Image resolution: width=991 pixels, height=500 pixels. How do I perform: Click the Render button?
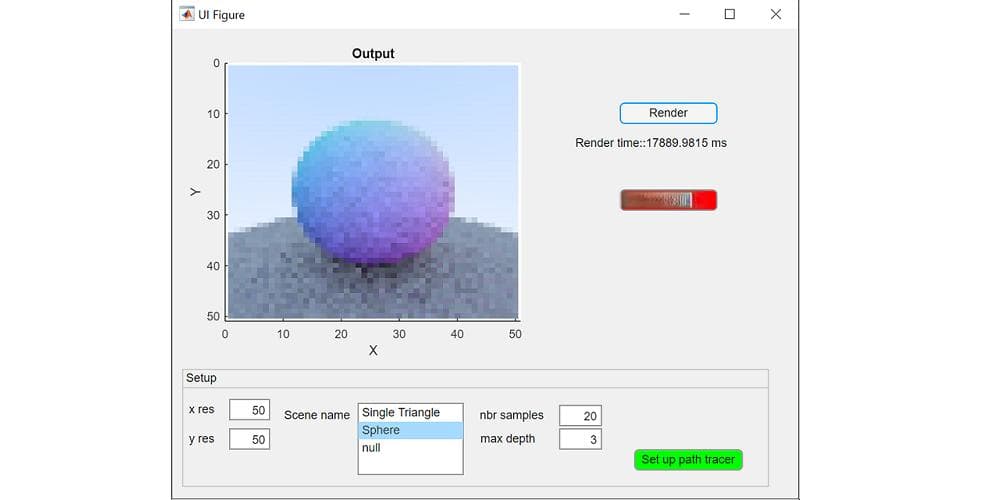668,113
